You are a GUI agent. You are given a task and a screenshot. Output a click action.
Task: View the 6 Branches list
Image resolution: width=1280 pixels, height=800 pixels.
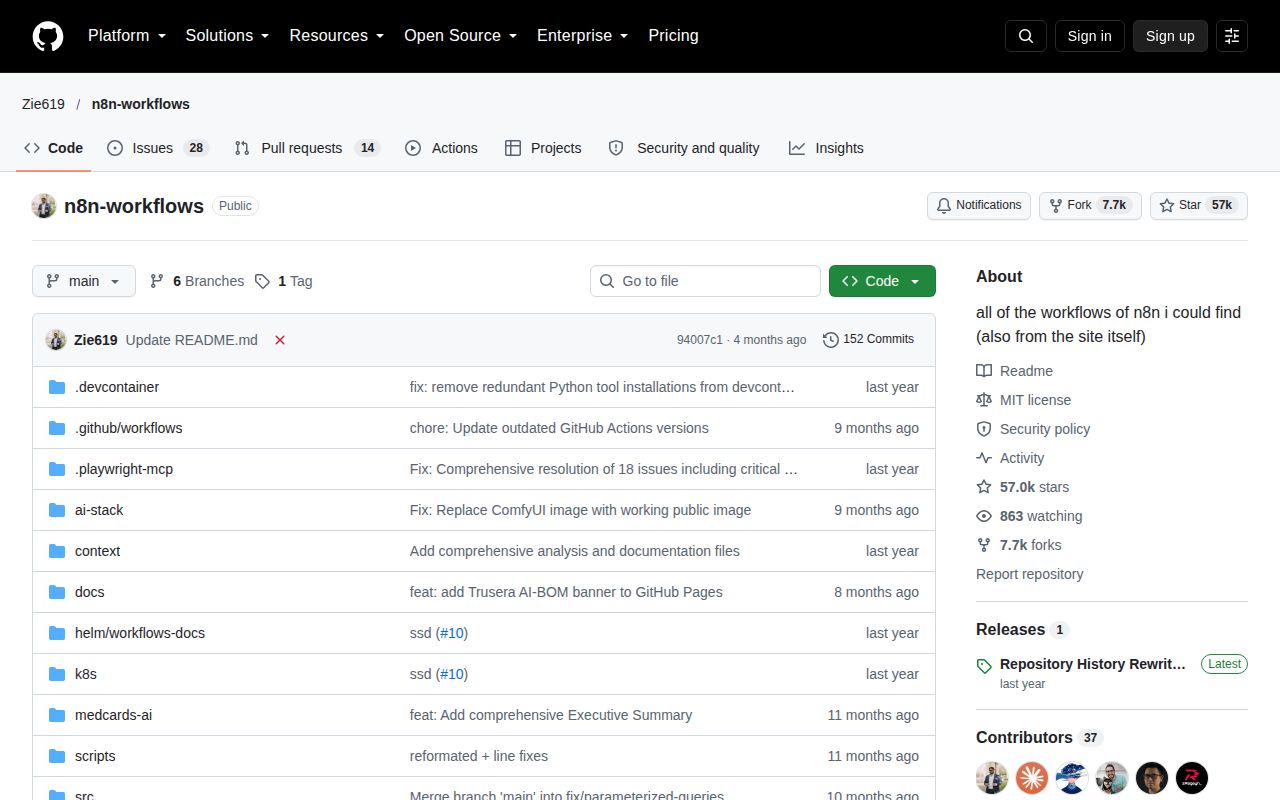[197, 281]
